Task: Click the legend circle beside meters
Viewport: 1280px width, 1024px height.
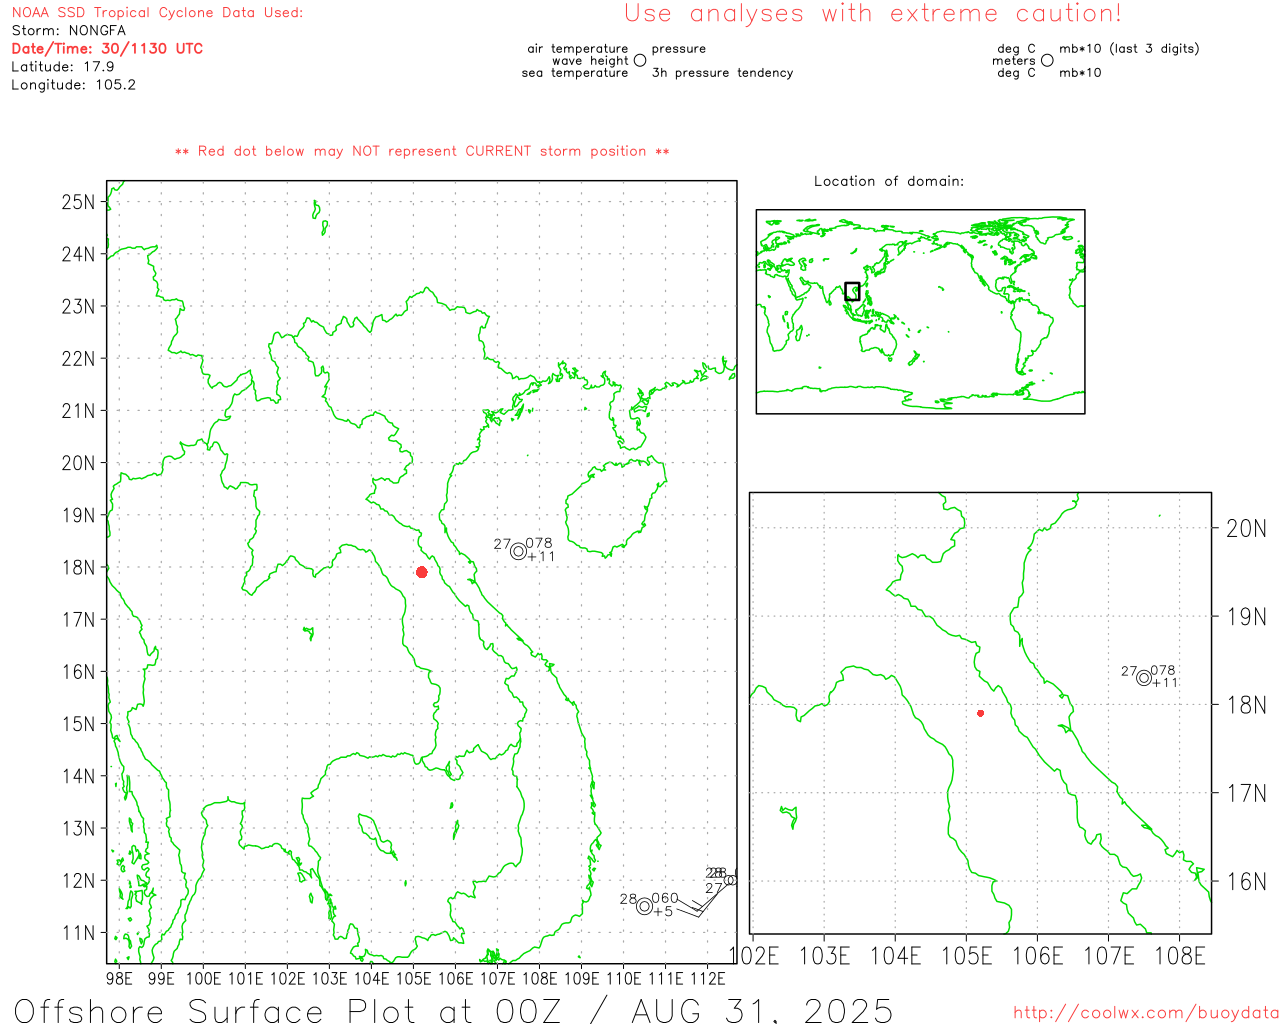Action: click(x=1047, y=60)
